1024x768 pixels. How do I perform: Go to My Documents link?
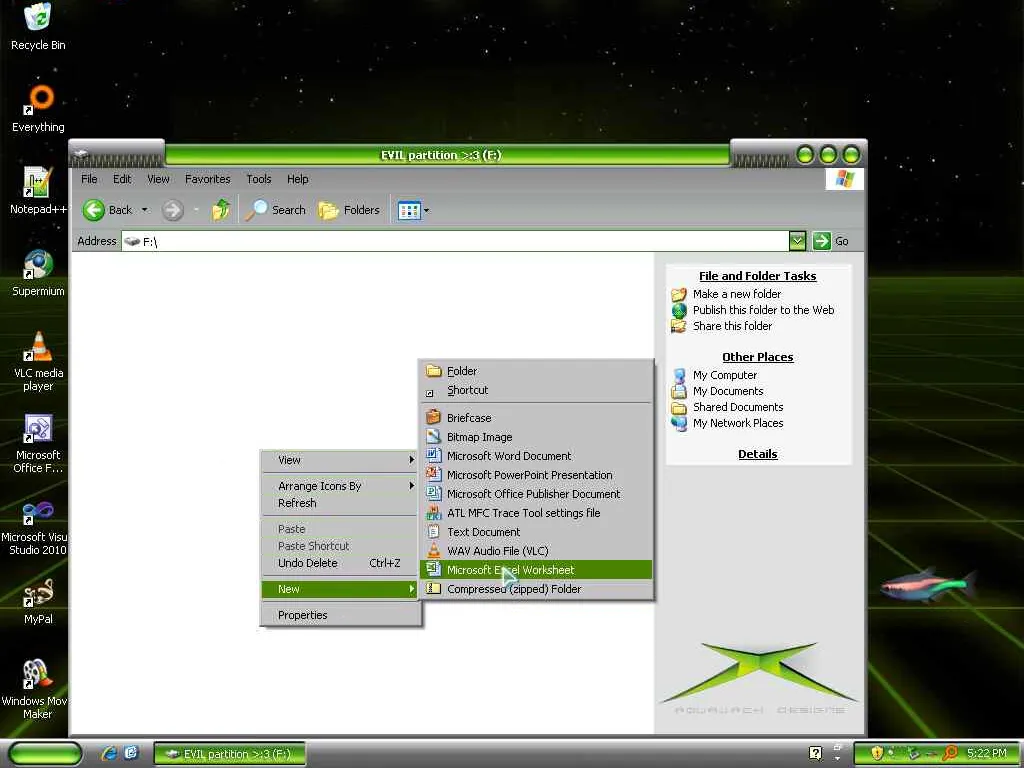coord(728,391)
